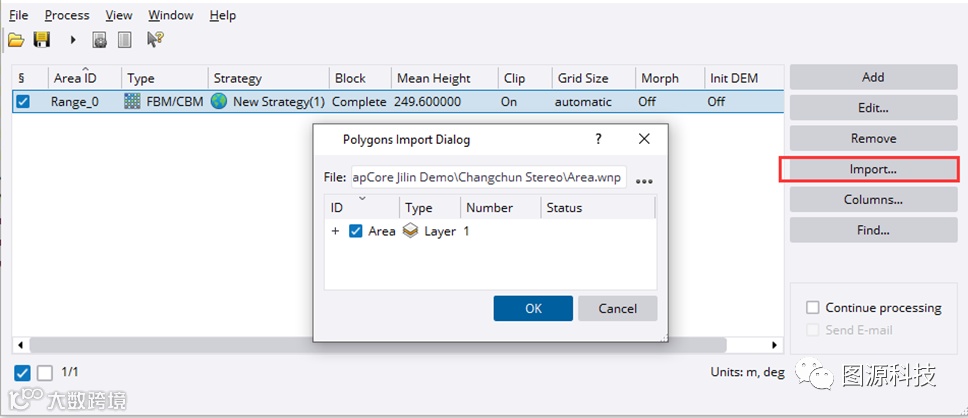Screen dimensions: 968x418
Task: Expand the Area tree node
Action: 336,231
